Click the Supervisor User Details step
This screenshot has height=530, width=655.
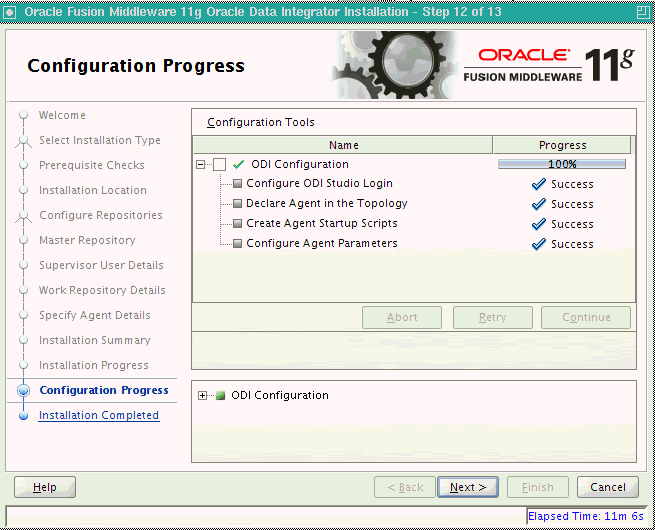101,266
